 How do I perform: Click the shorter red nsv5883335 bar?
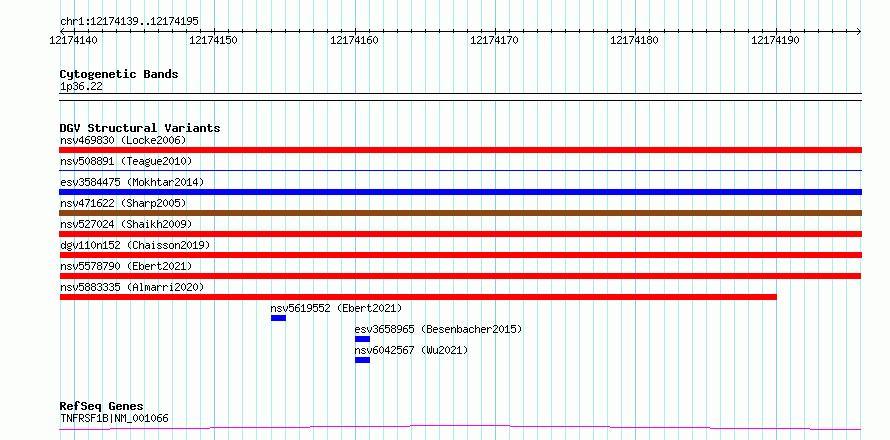pyautogui.click(x=418, y=297)
